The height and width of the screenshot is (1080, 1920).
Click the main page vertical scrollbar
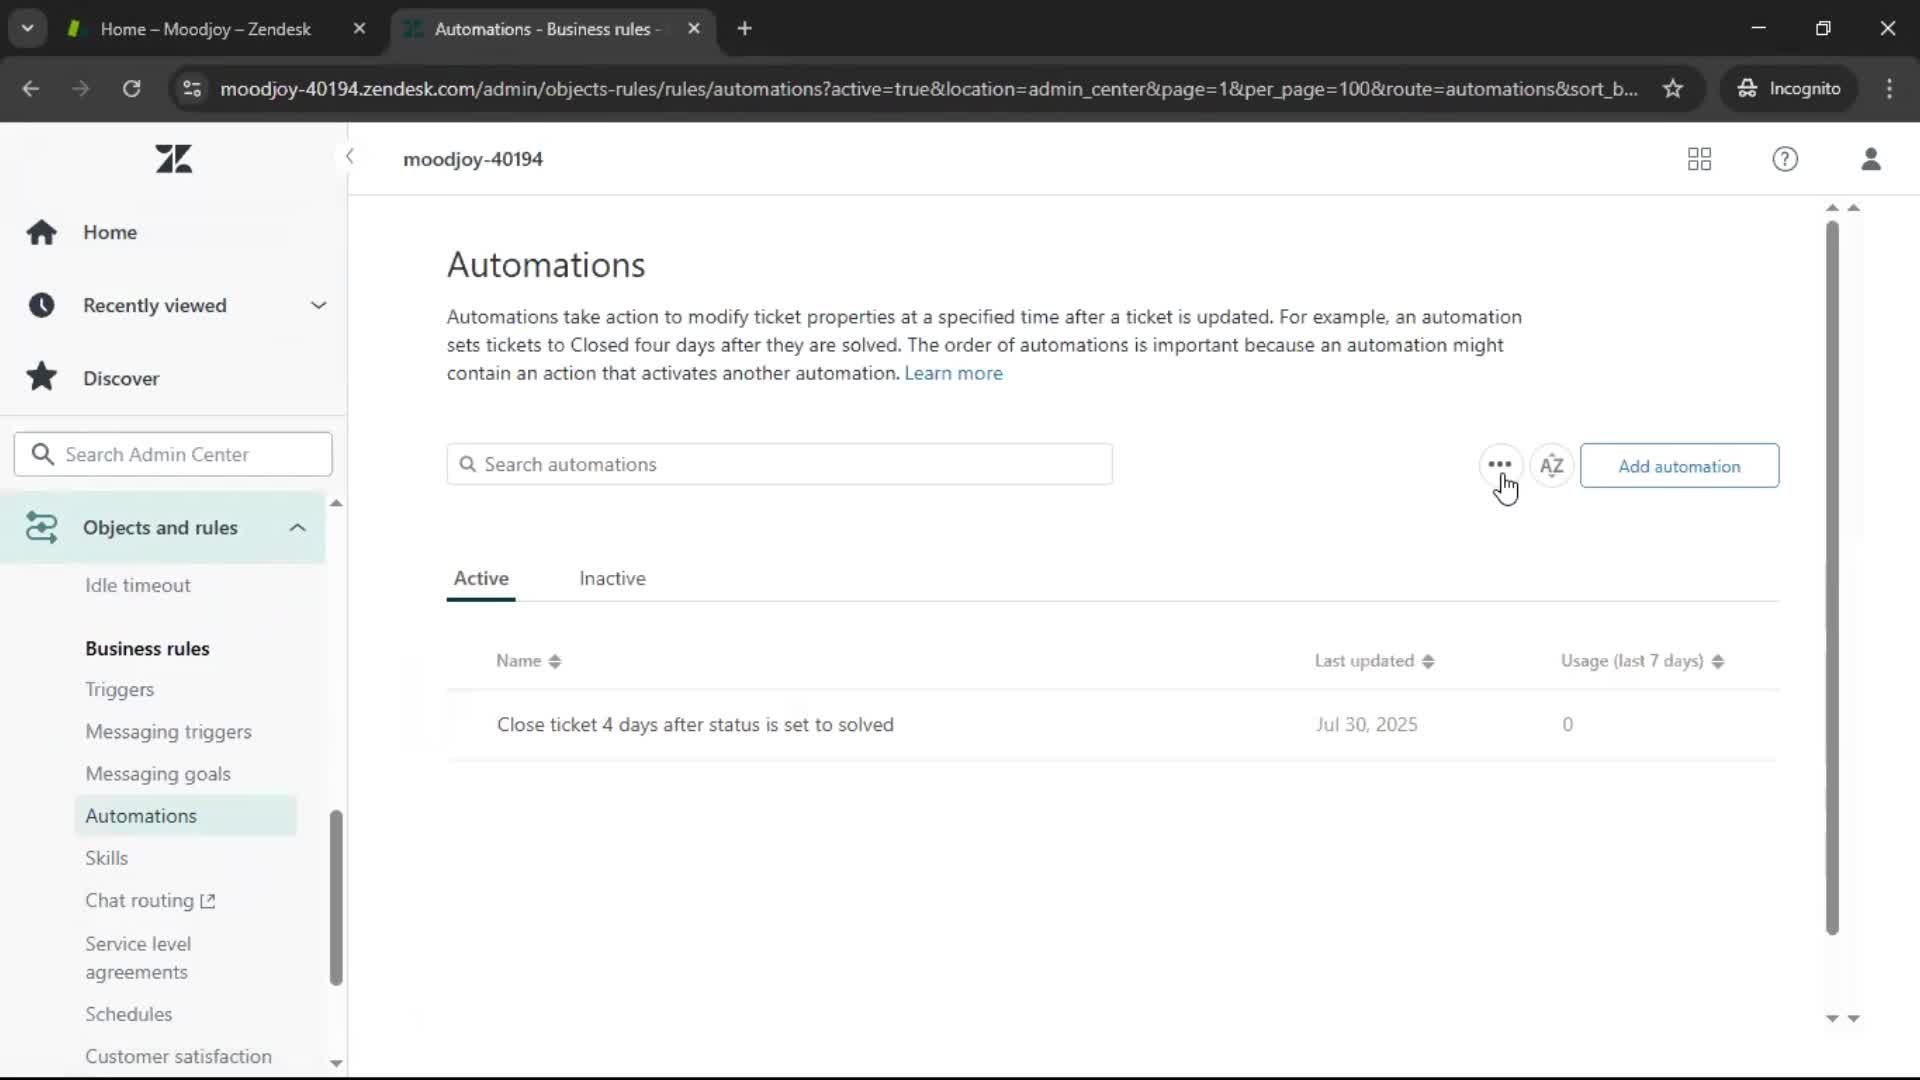[x=1832, y=578]
